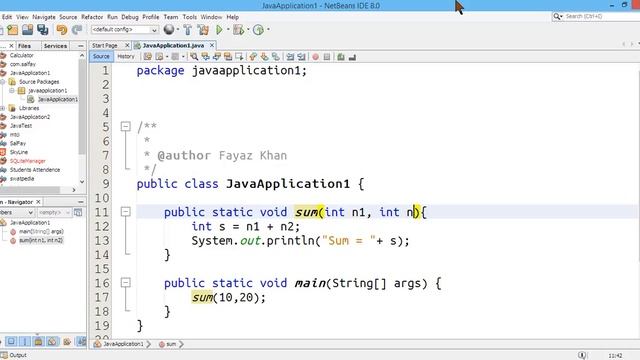Toggle the History editor view button
640x360 pixels.
click(x=126, y=57)
